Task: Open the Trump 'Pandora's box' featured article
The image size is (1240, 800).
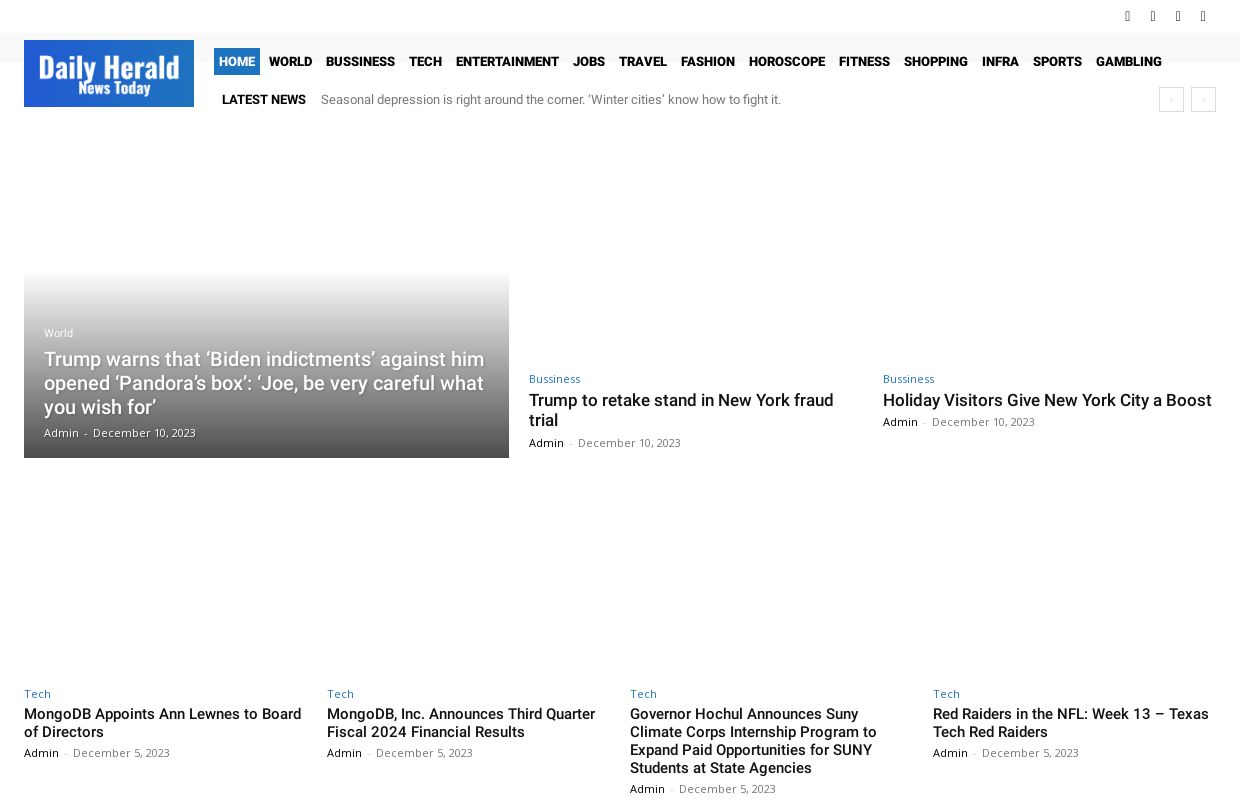Action: point(264,383)
